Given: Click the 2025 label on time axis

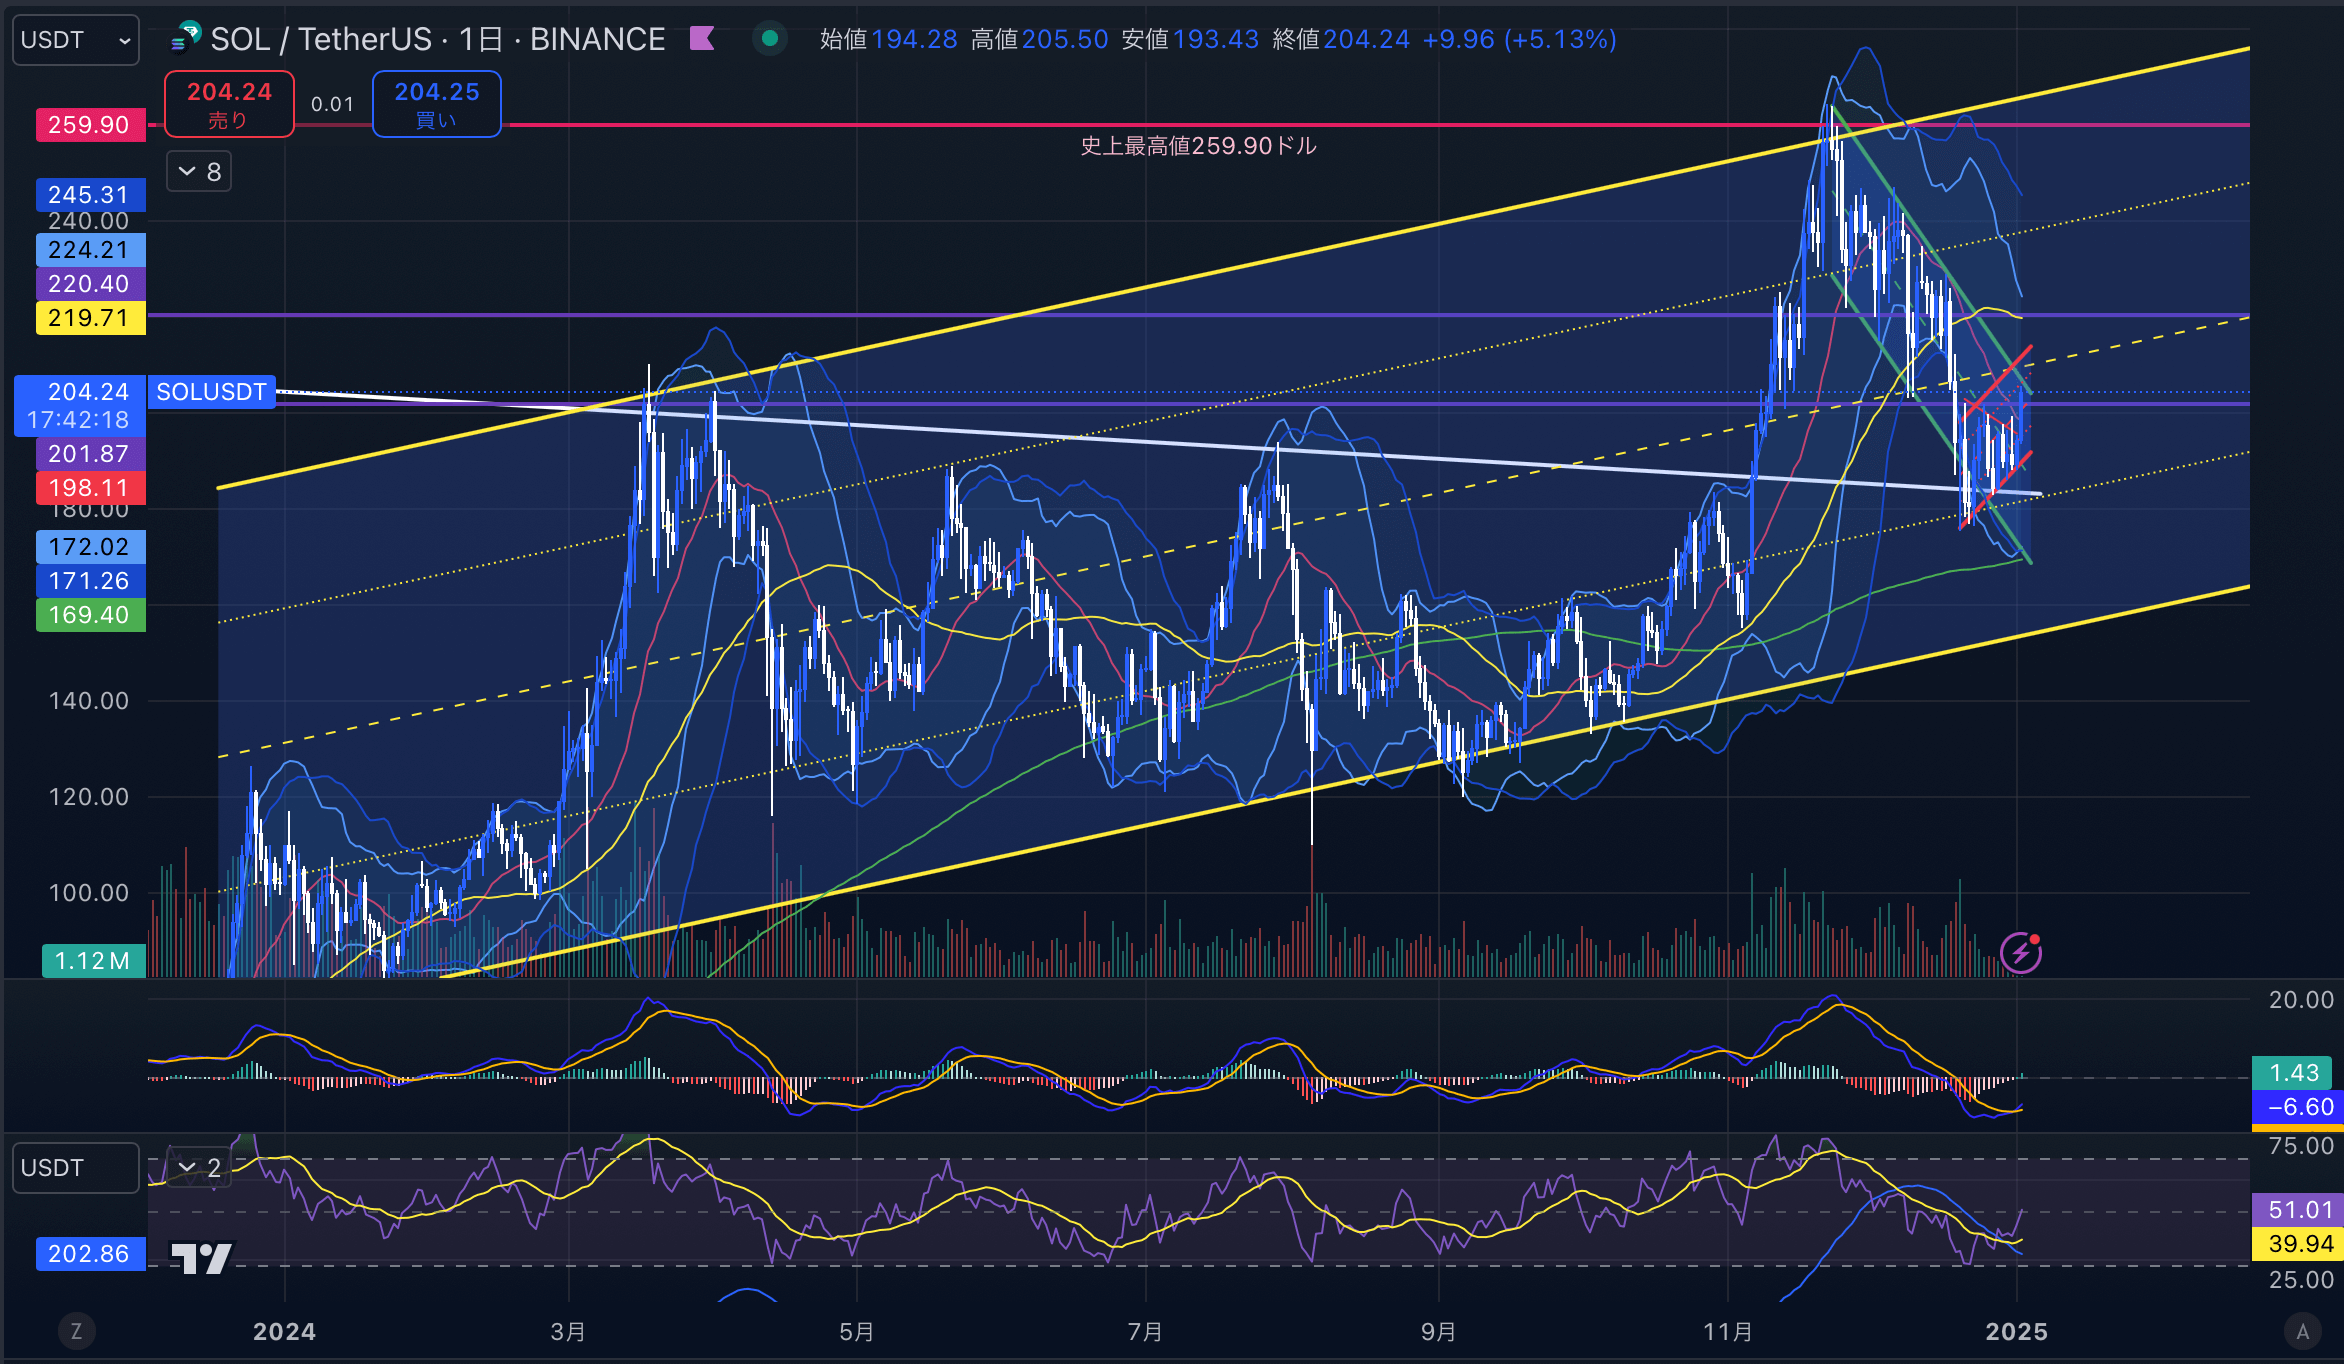Looking at the screenshot, I should tap(2017, 1331).
